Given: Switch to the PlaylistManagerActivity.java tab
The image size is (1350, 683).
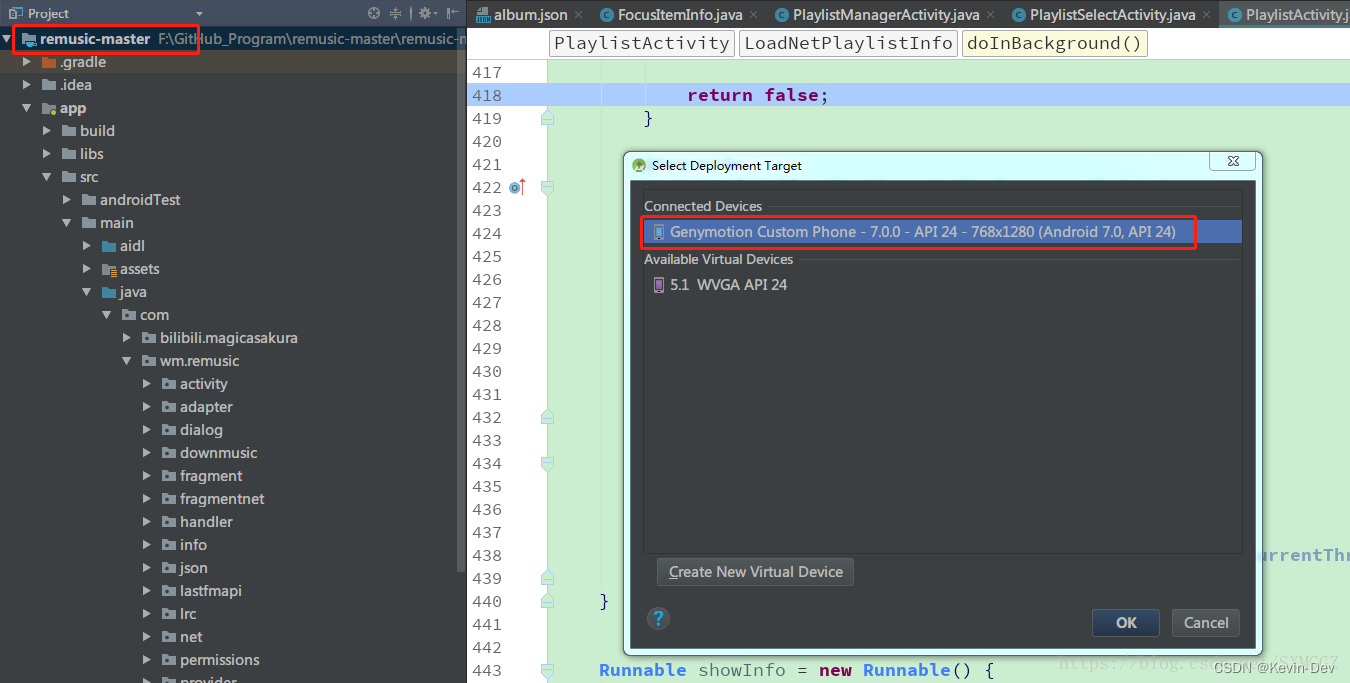Looking at the screenshot, I should pyautogui.click(x=886, y=15).
